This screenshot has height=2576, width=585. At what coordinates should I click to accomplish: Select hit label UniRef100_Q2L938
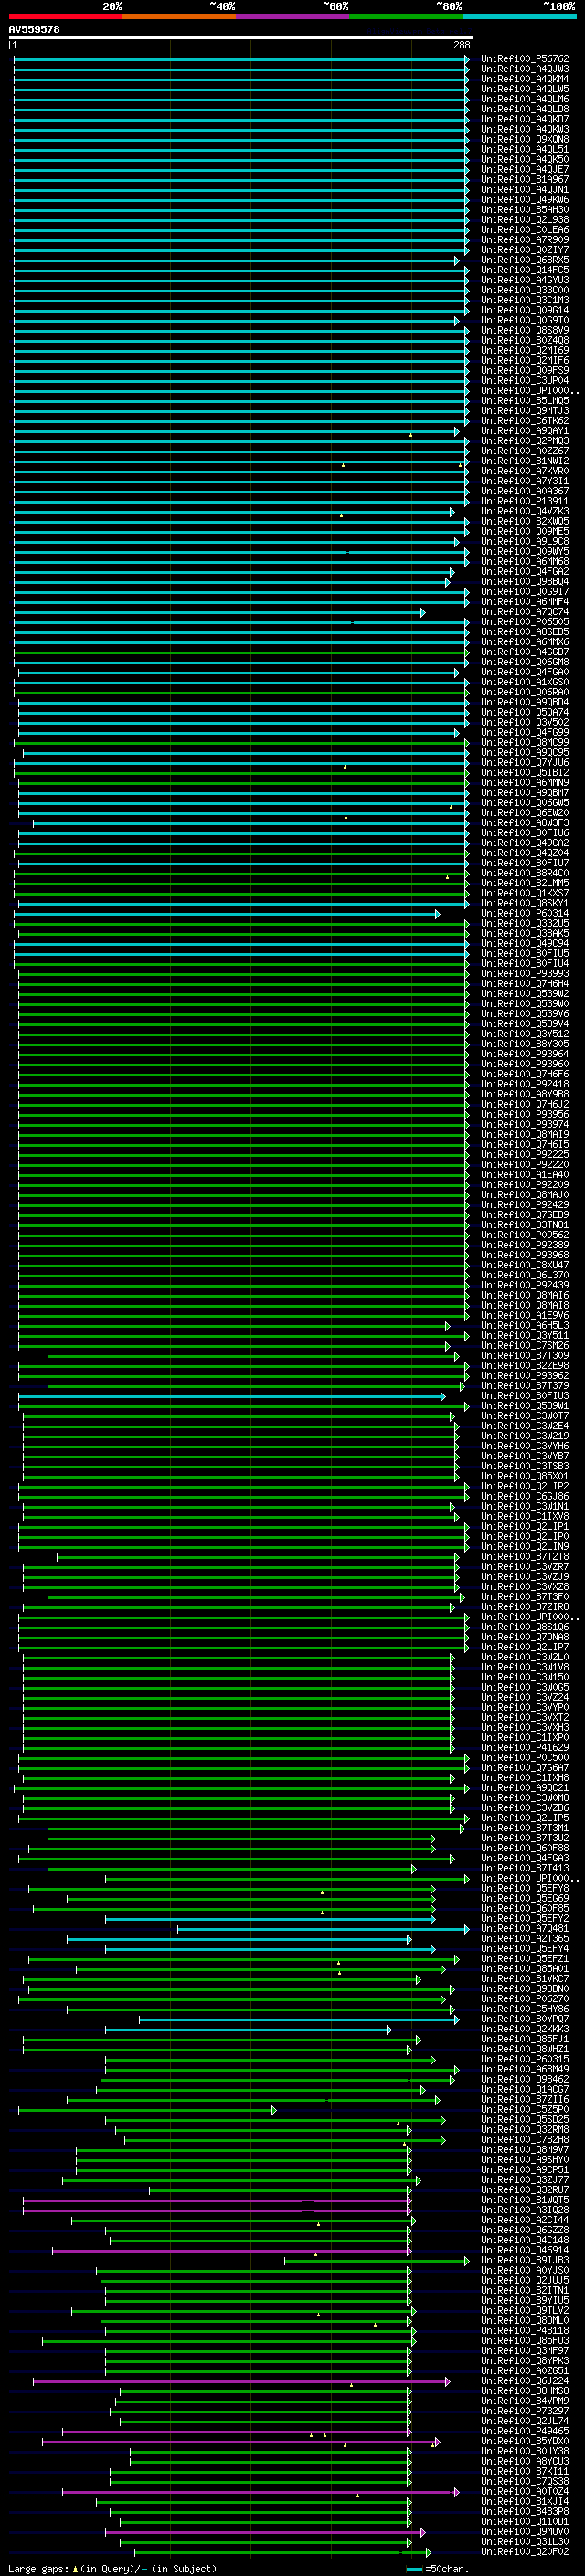[525, 220]
